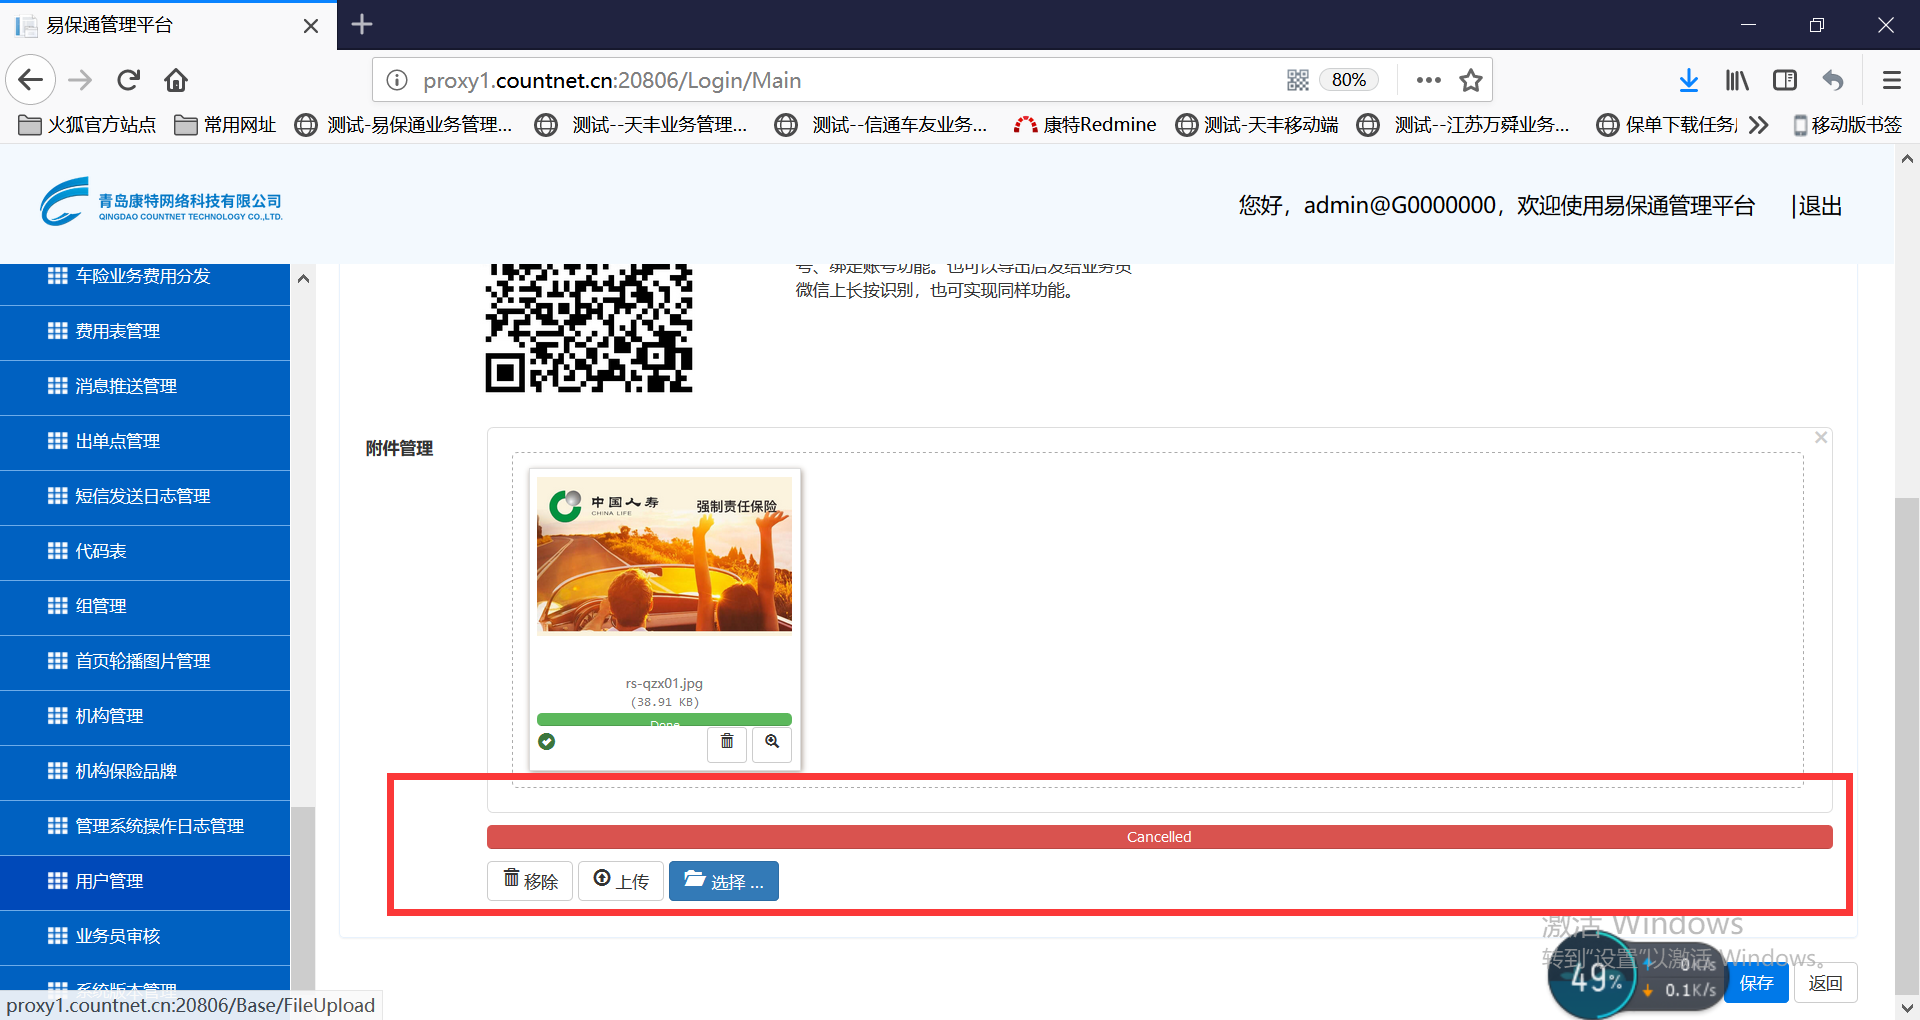Log out using the 退出 link

[1820, 206]
